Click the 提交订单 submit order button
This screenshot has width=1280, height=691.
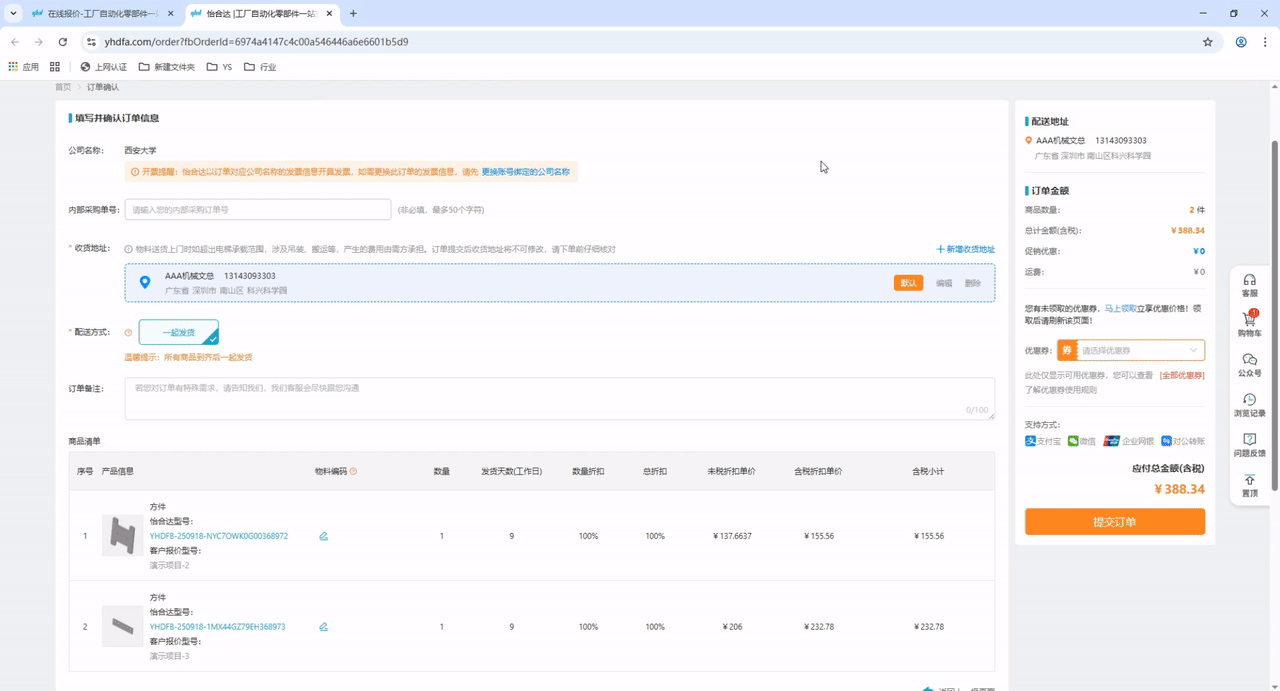(x=1114, y=522)
